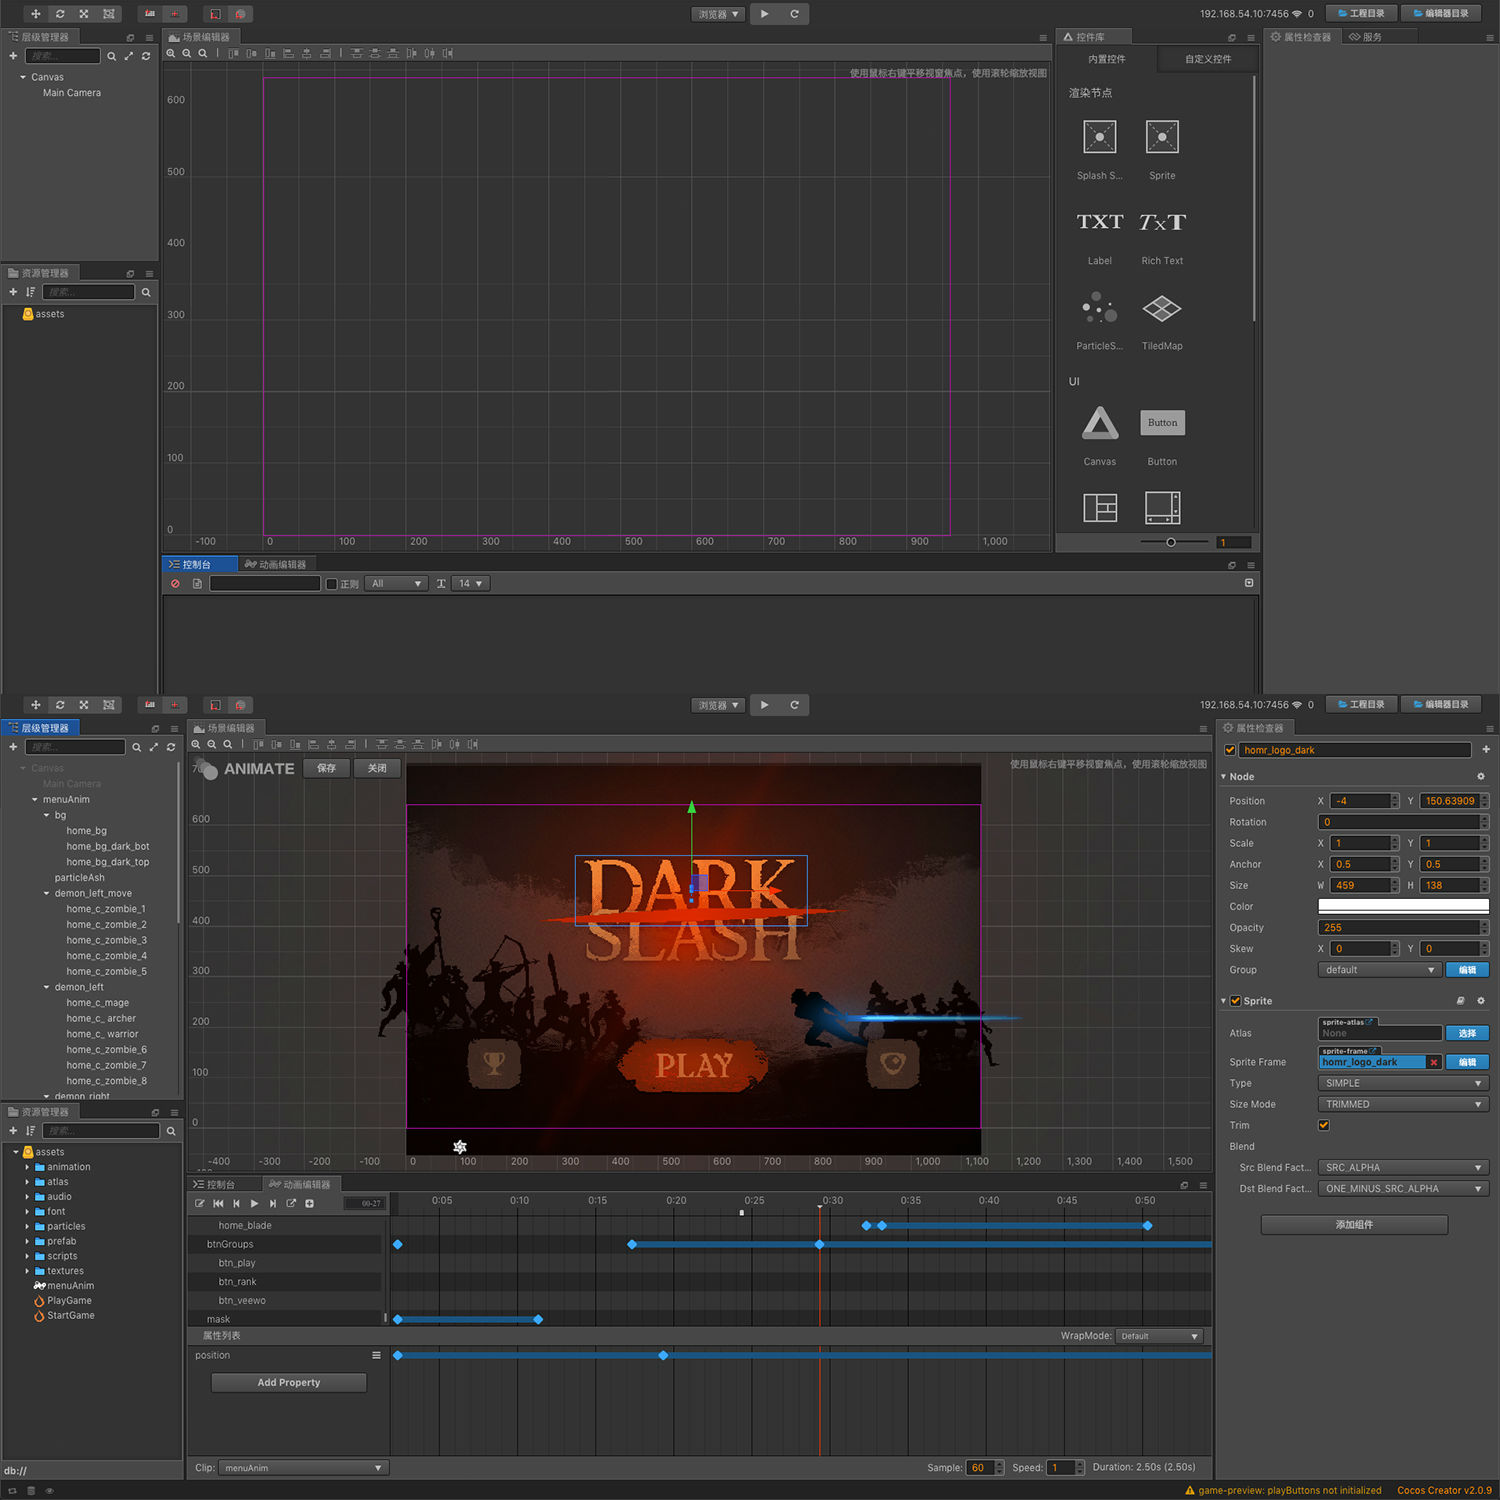Jump to first frame in animation timeline

click(218, 1204)
